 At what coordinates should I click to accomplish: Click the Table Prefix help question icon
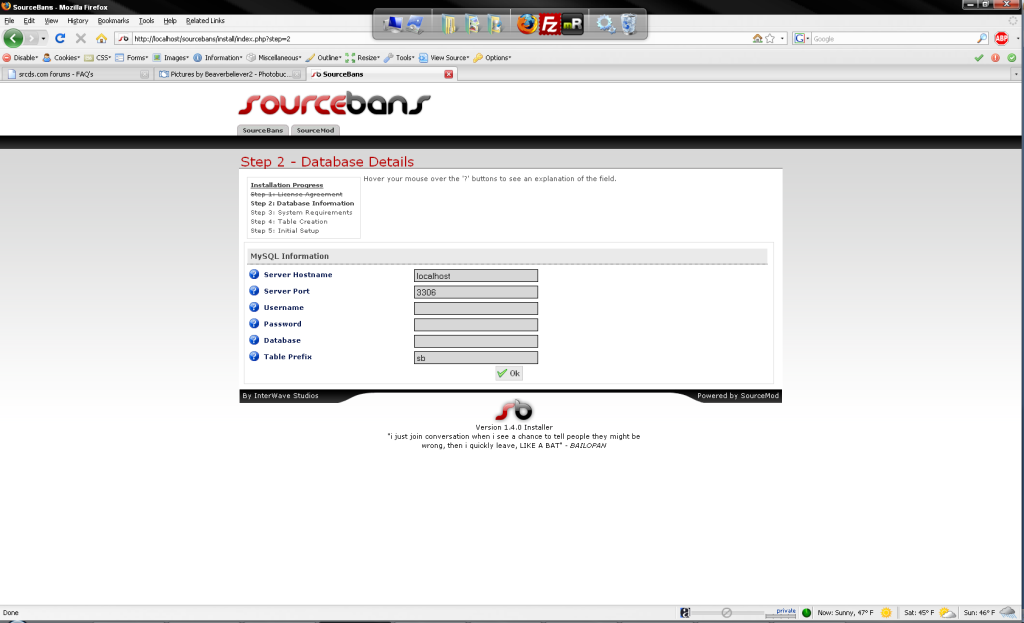point(254,356)
